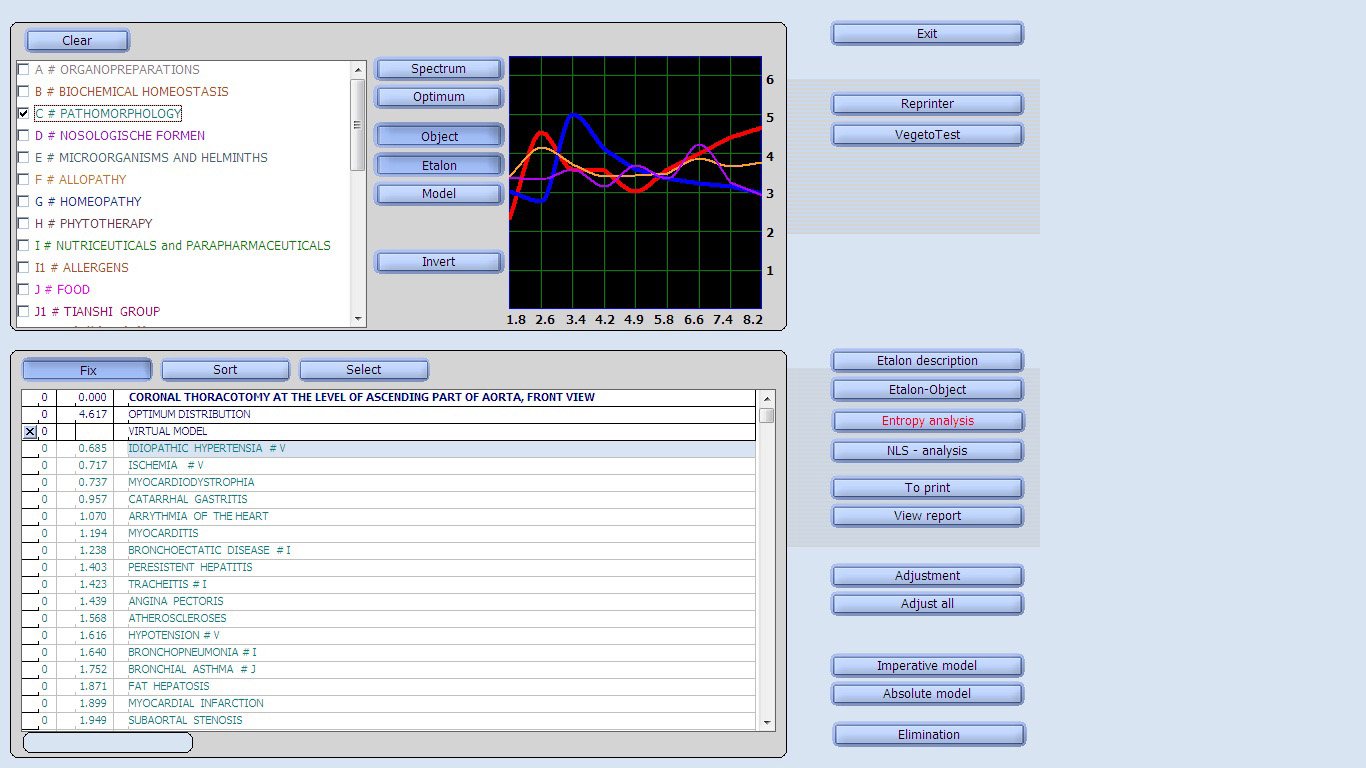Screen dimensions: 1366x768
Task: Check the A # ORGANOPREPARATIONS checkbox
Action: 24,70
